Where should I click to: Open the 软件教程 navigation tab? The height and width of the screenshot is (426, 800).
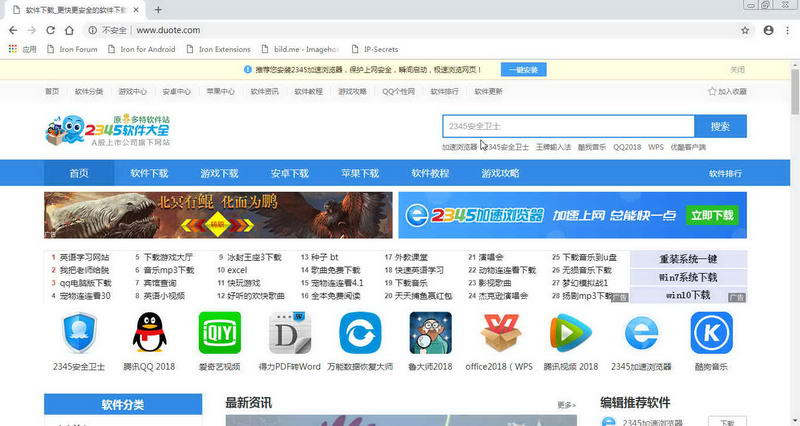coord(430,173)
